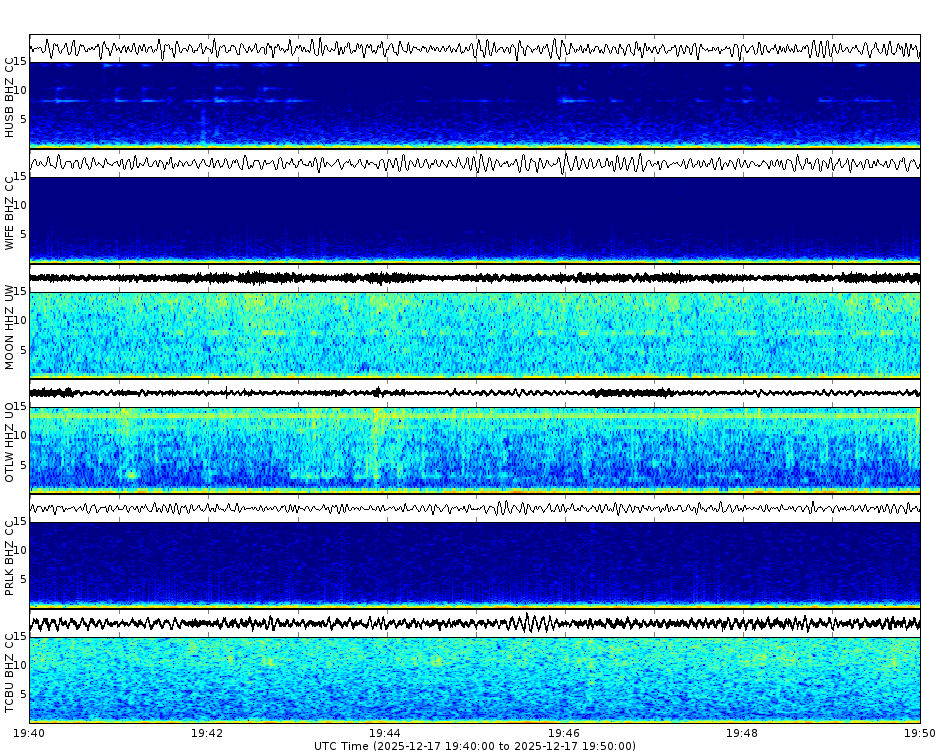Click the OTLW HHZ UO station label
Viewport: 950px width, 756px height.
(x=10, y=443)
